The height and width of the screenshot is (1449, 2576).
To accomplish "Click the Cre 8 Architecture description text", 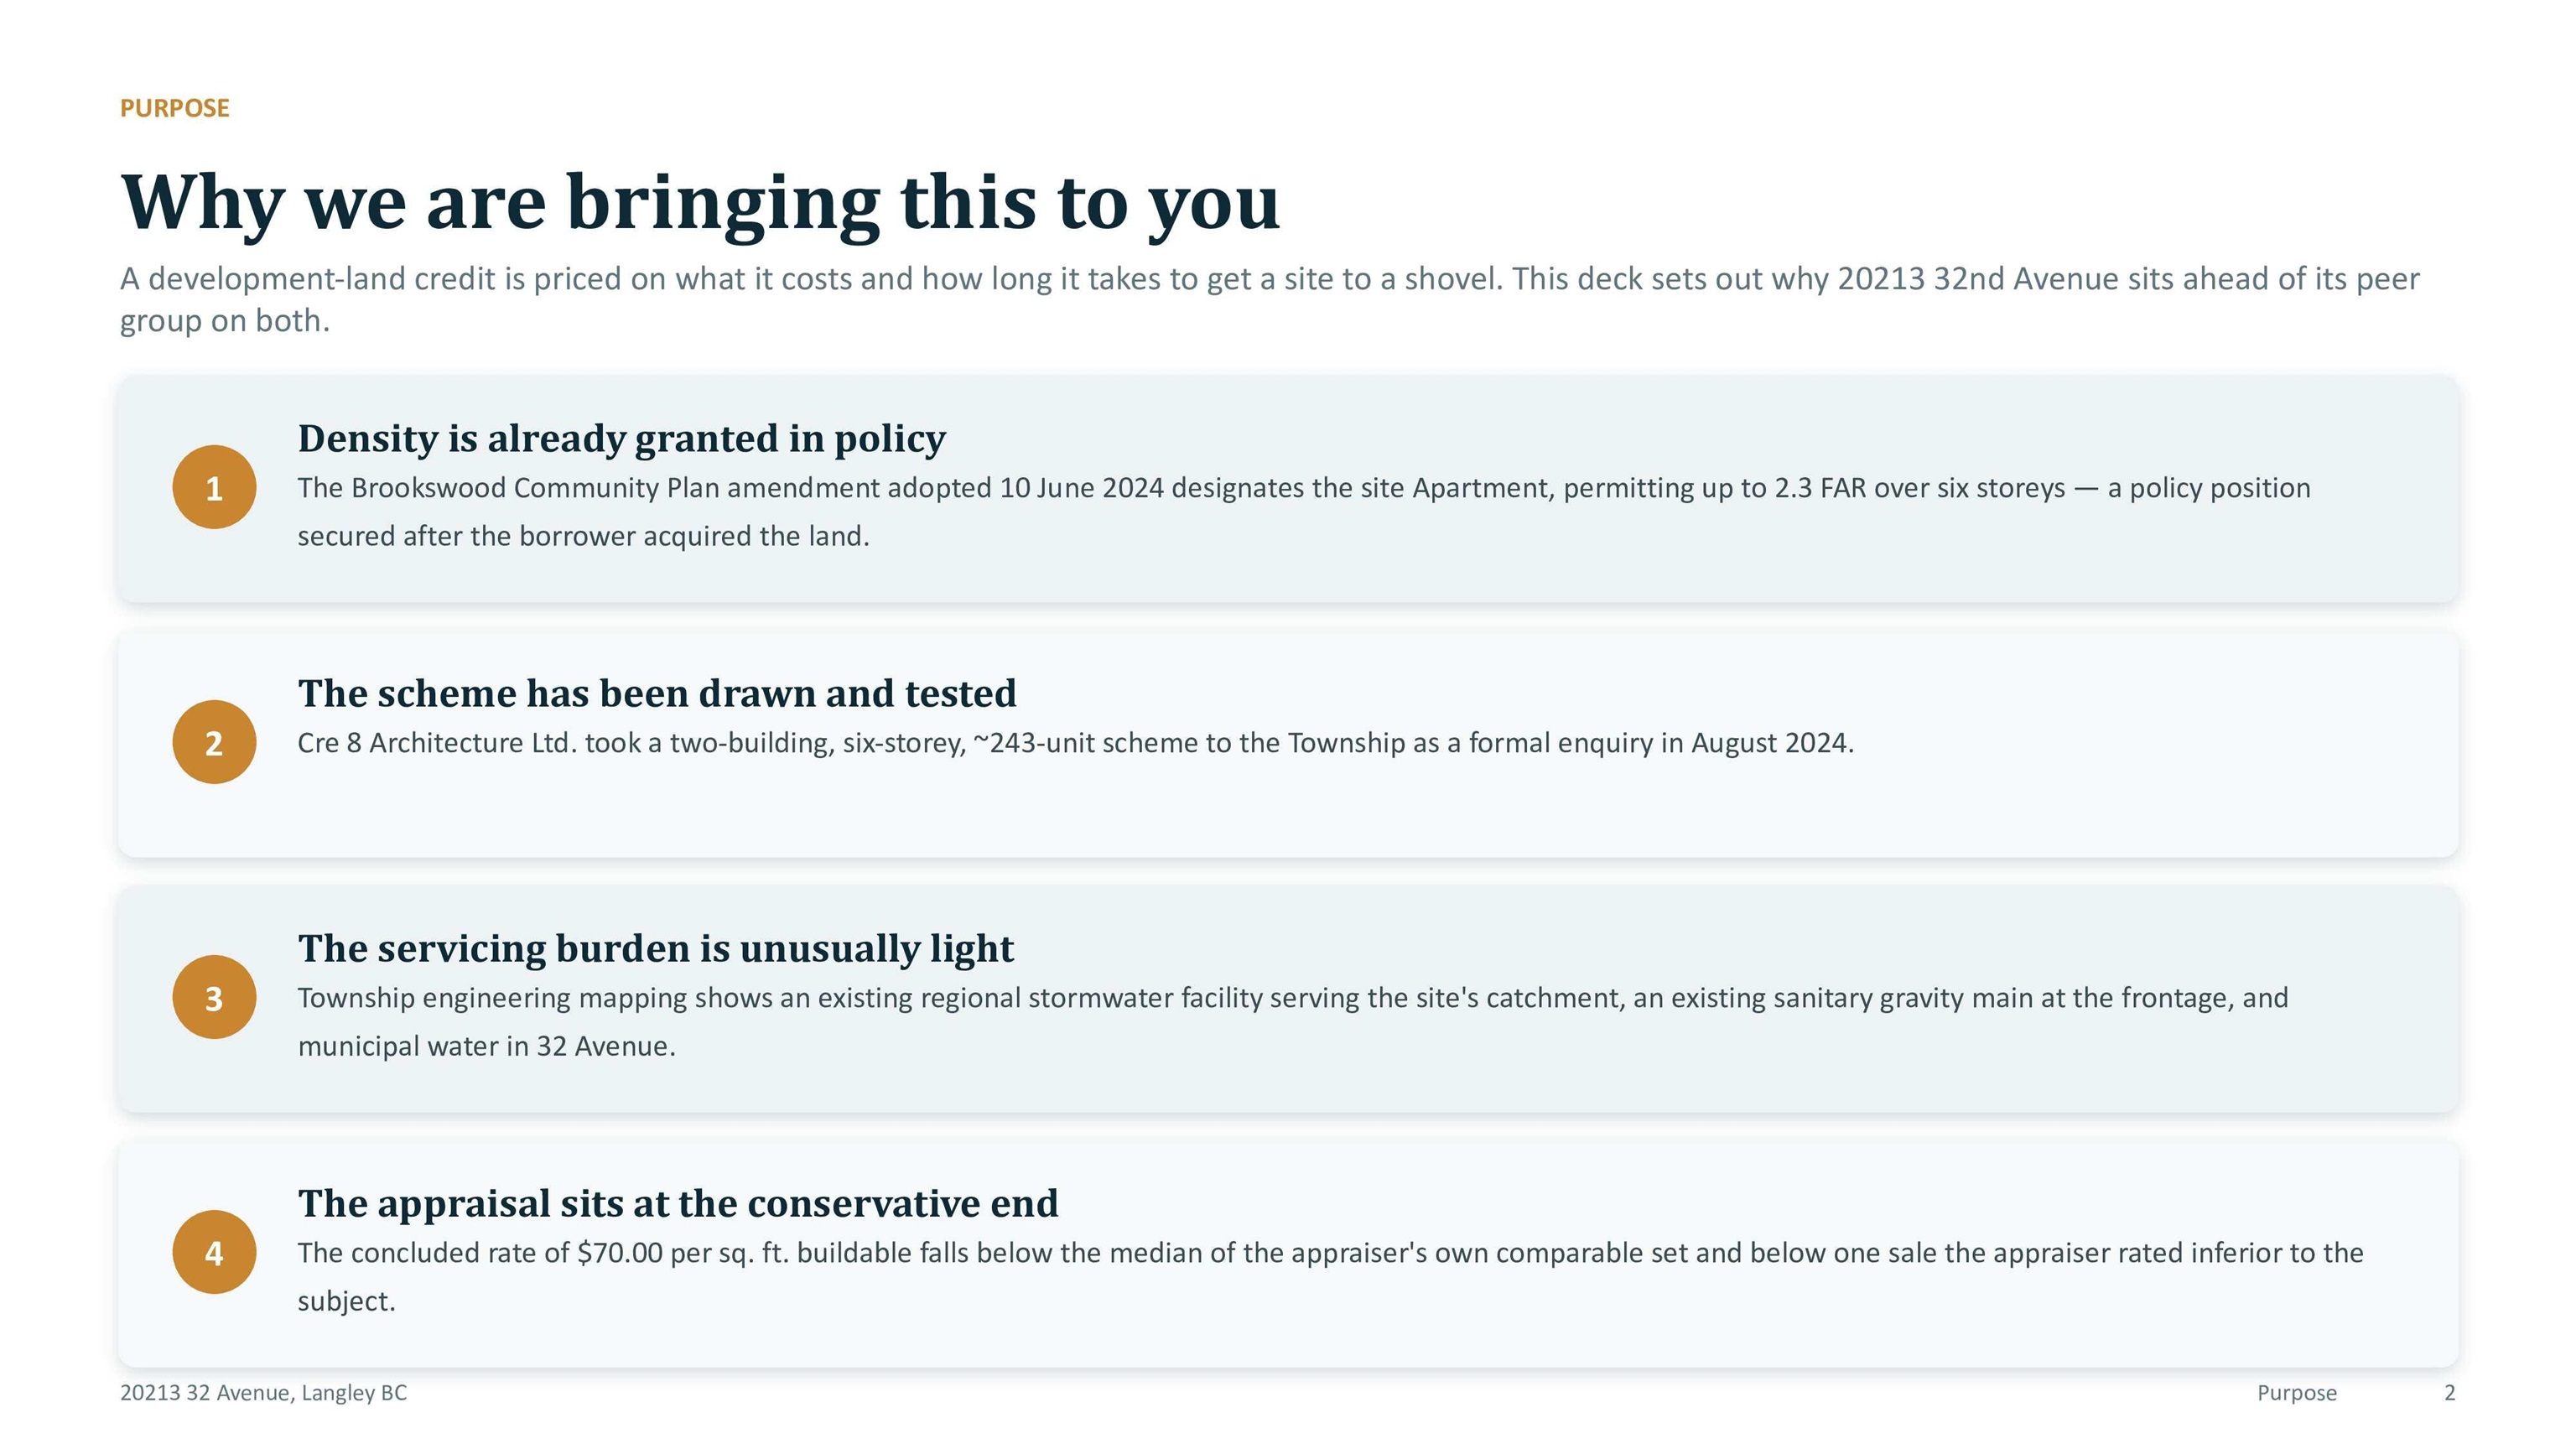I will pos(1076,743).
